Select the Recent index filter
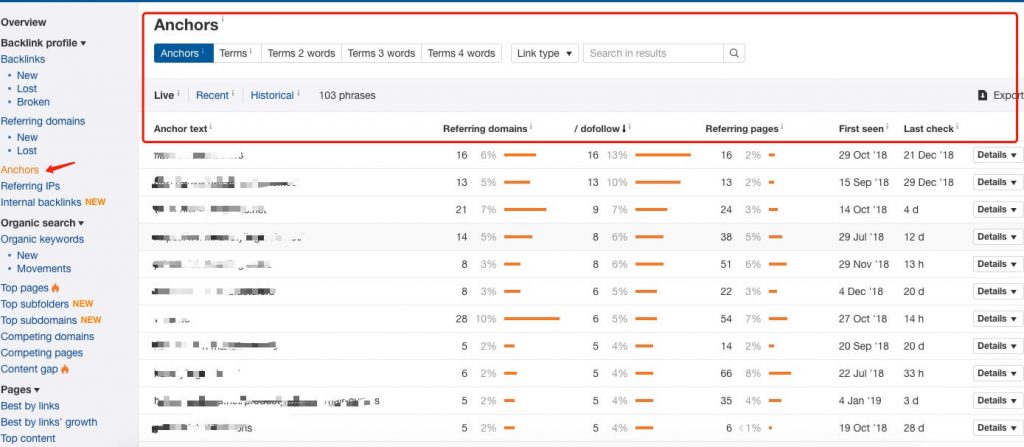 point(212,95)
